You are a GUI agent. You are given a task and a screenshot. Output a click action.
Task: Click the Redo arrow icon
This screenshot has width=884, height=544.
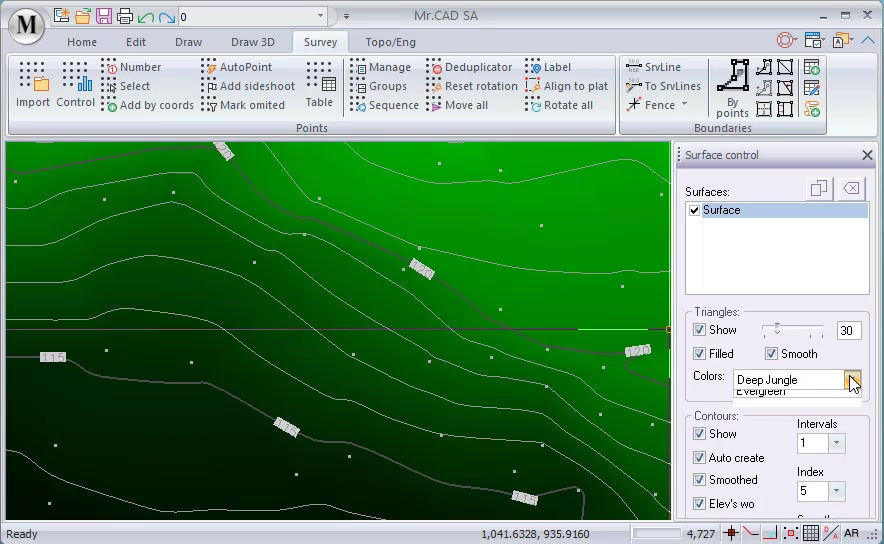pyautogui.click(x=166, y=17)
